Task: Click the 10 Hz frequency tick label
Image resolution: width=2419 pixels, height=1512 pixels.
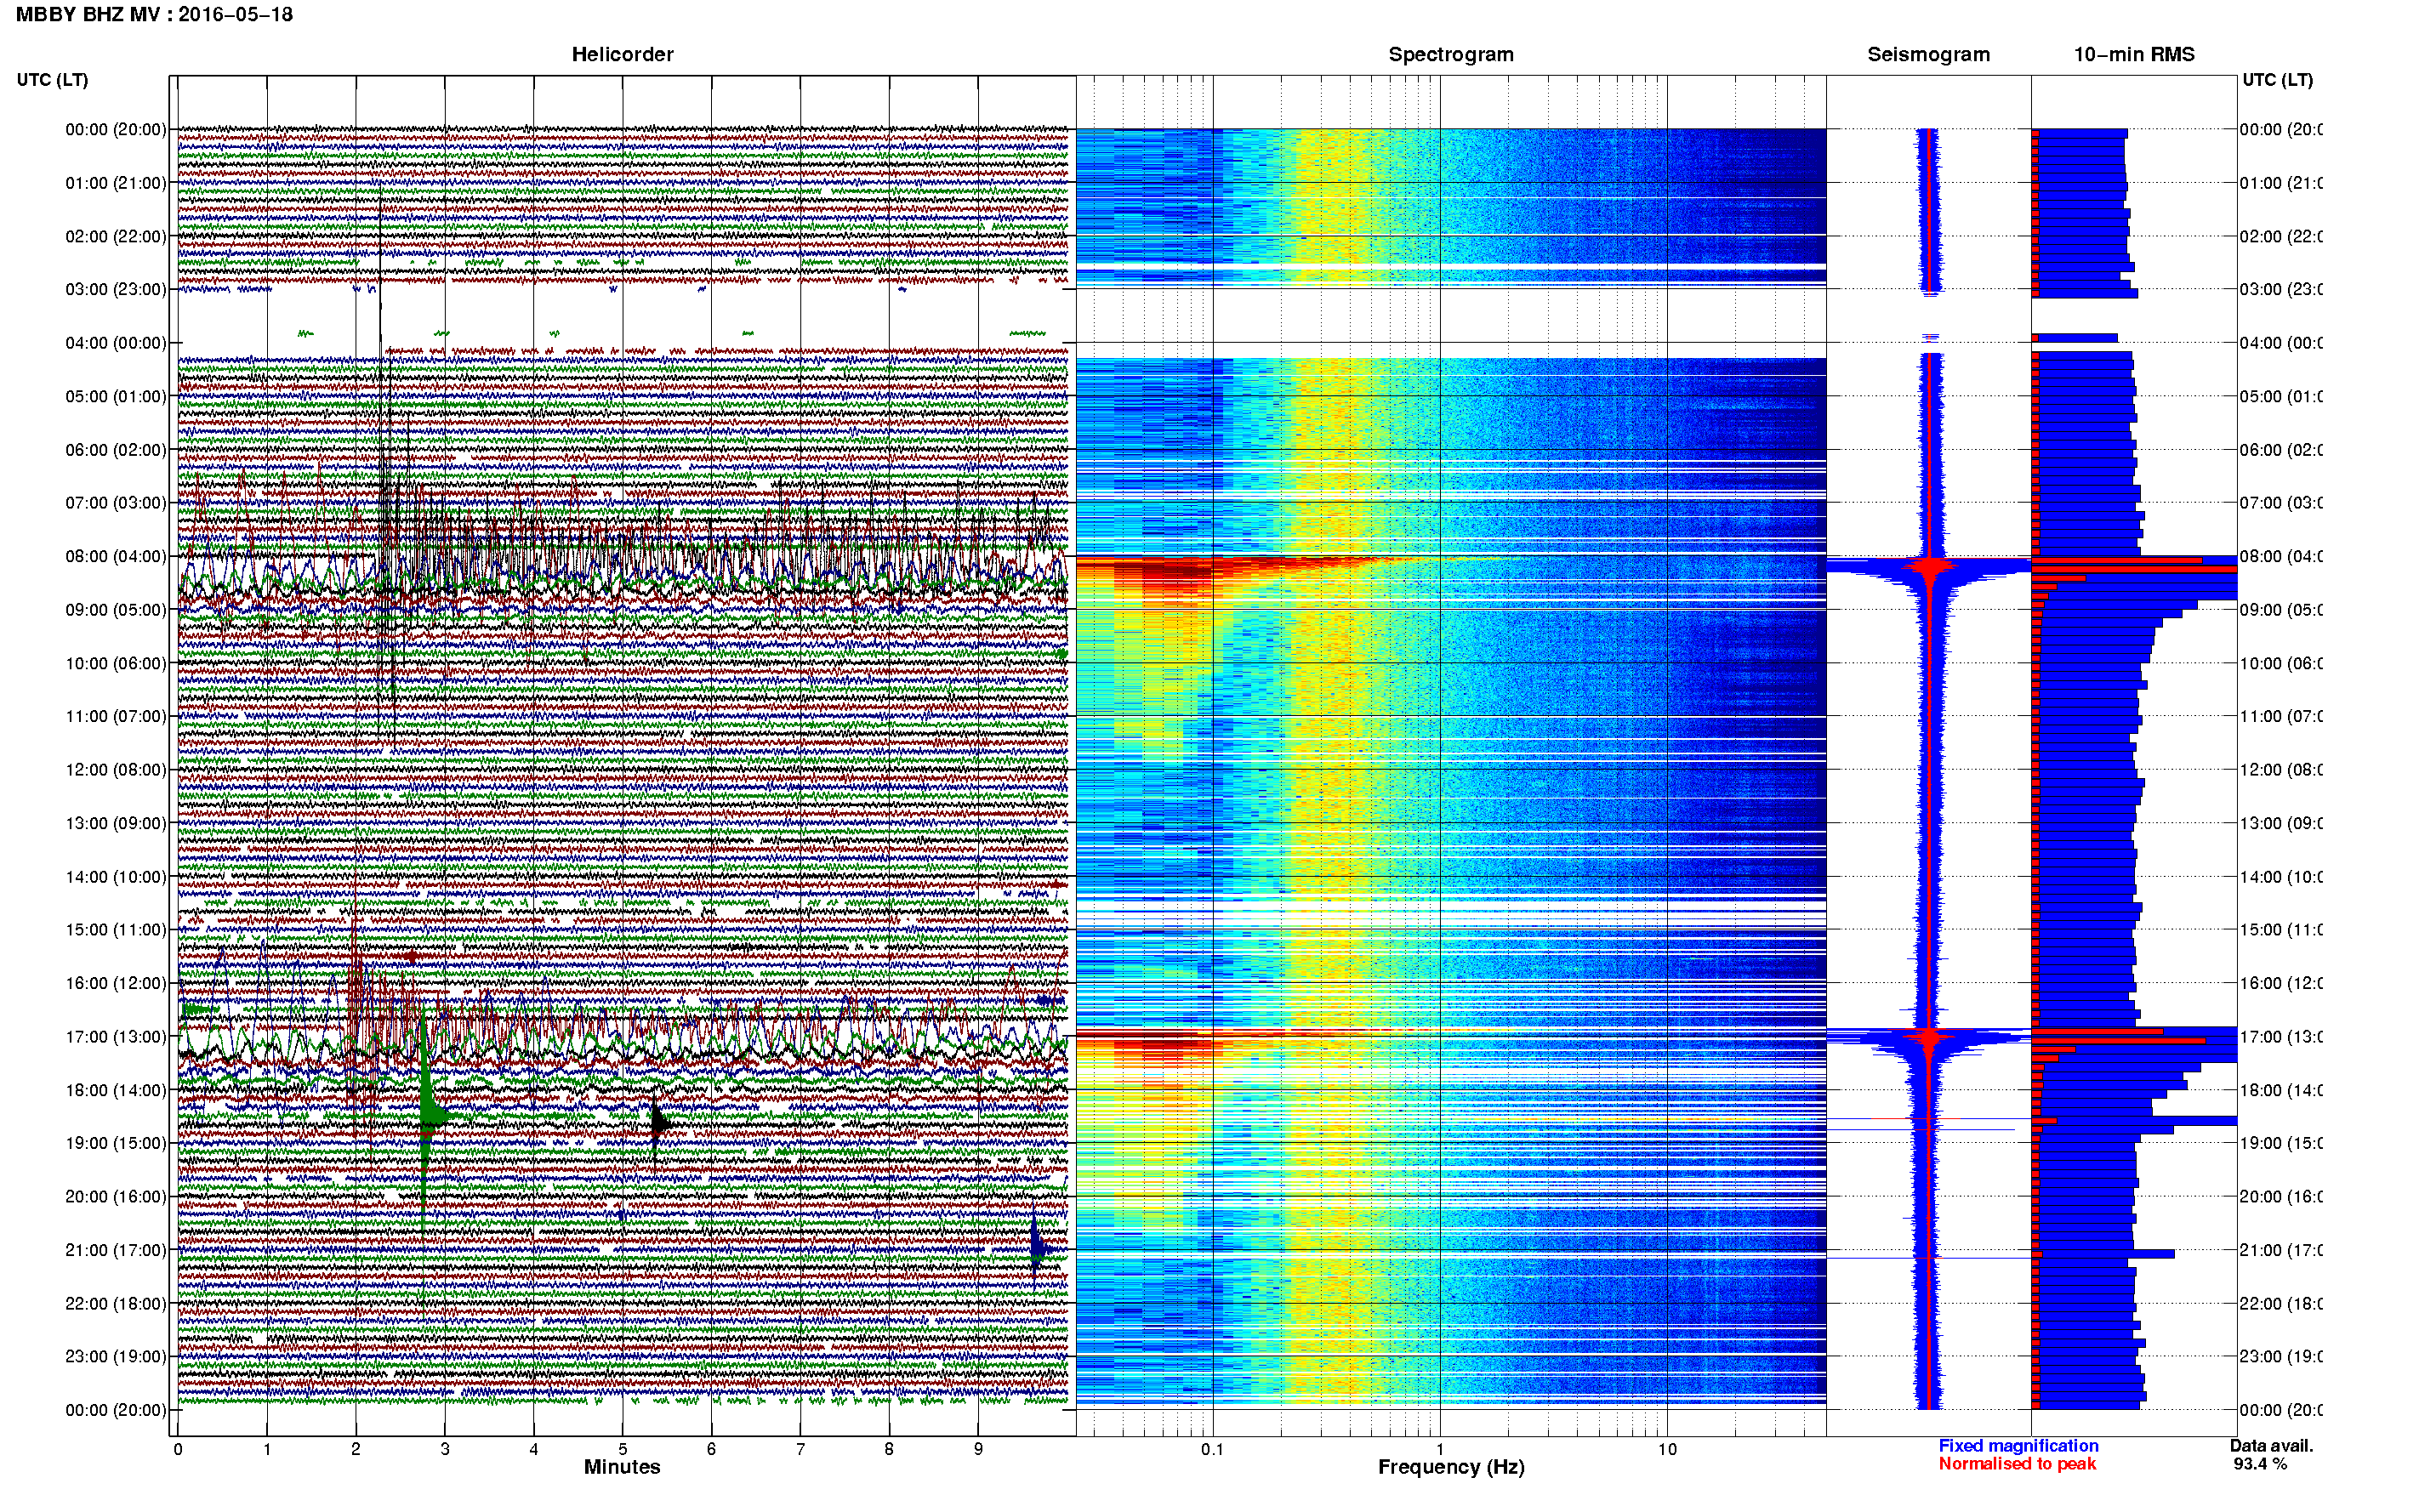Action: point(1667,1450)
